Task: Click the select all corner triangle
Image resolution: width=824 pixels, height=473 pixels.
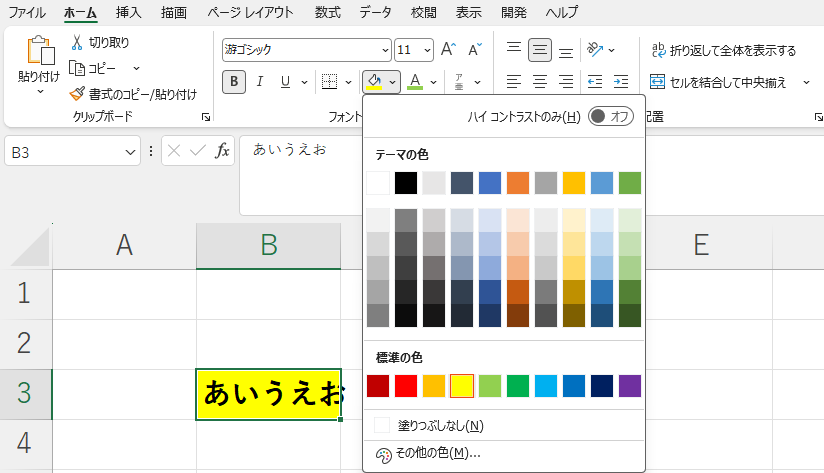Action: tap(30, 247)
